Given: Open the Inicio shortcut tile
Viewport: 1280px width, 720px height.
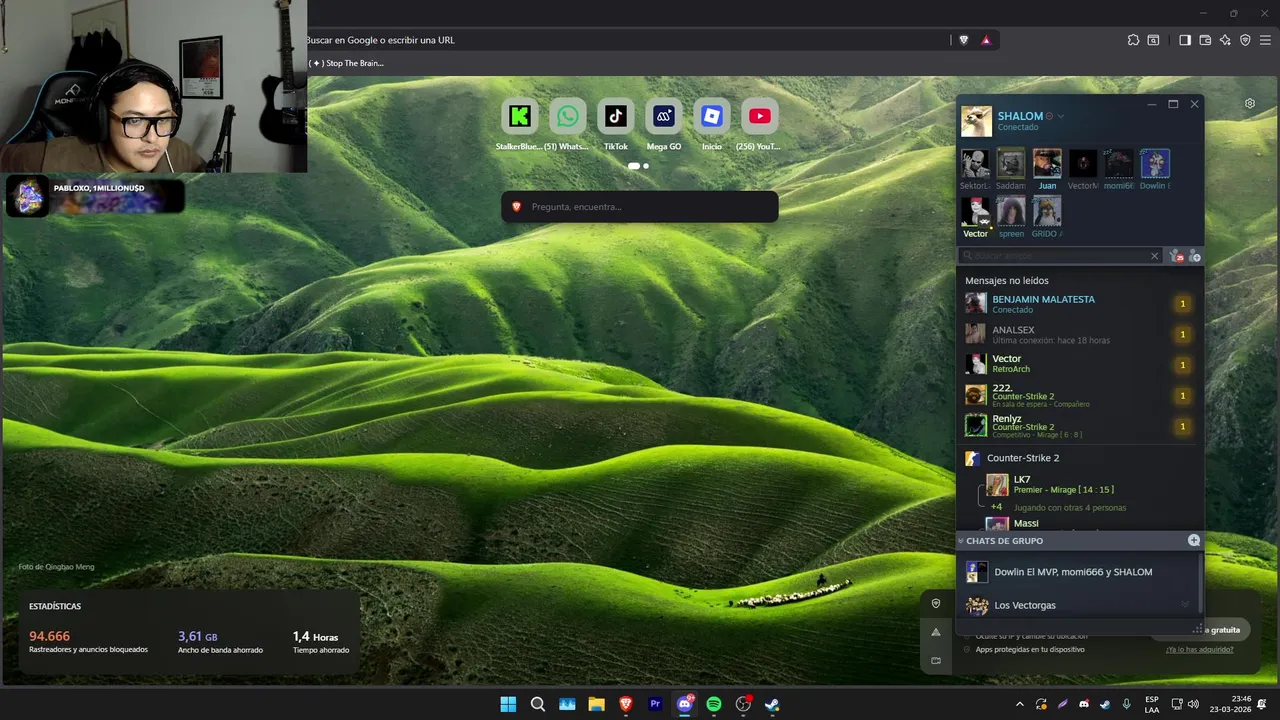Looking at the screenshot, I should pos(711,116).
